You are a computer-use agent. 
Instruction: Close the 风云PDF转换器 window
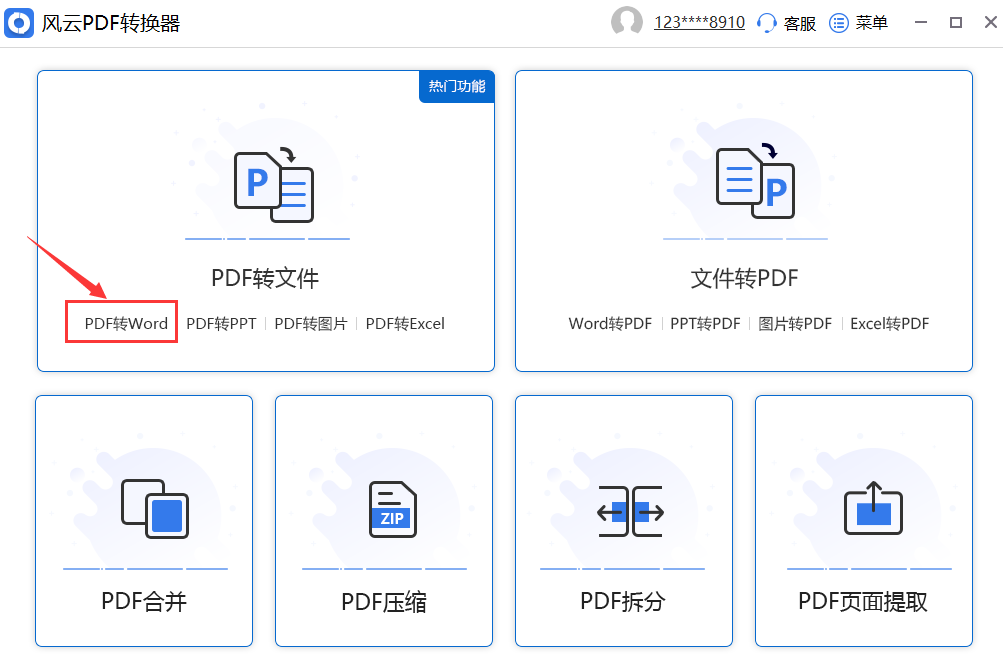click(x=990, y=22)
